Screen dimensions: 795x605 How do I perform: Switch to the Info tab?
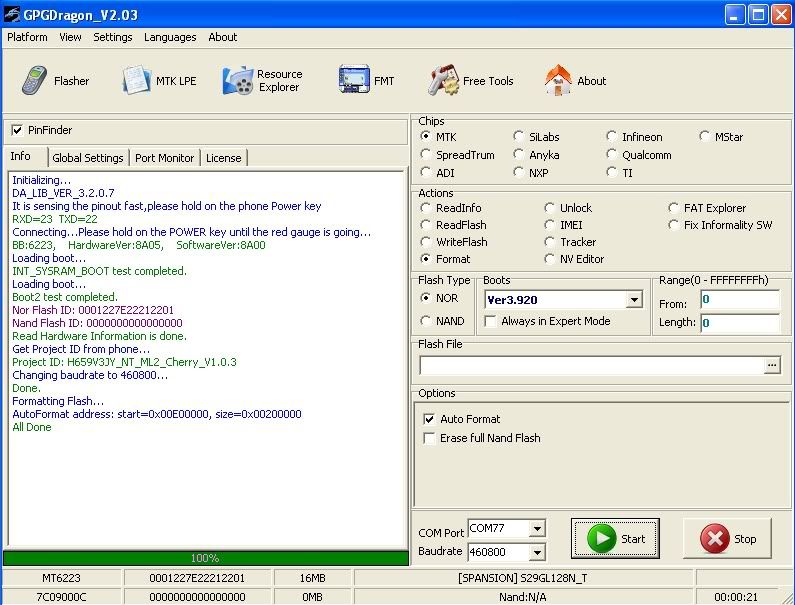[21, 156]
